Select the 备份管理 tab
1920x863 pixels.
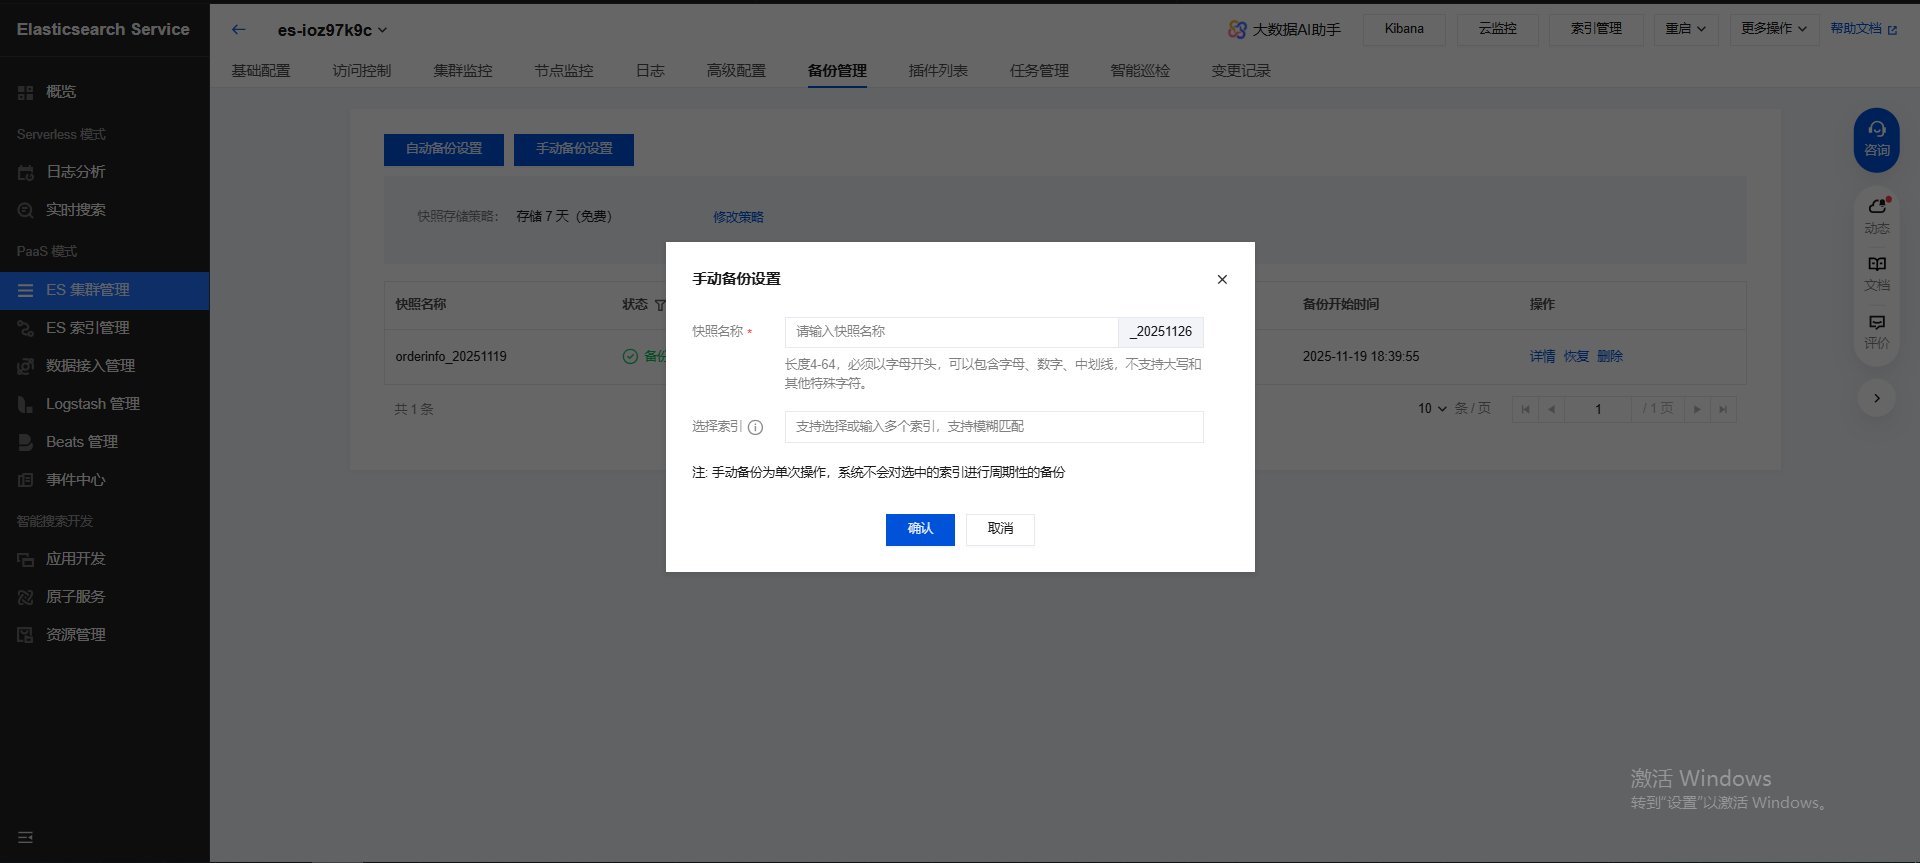point(837,71)
